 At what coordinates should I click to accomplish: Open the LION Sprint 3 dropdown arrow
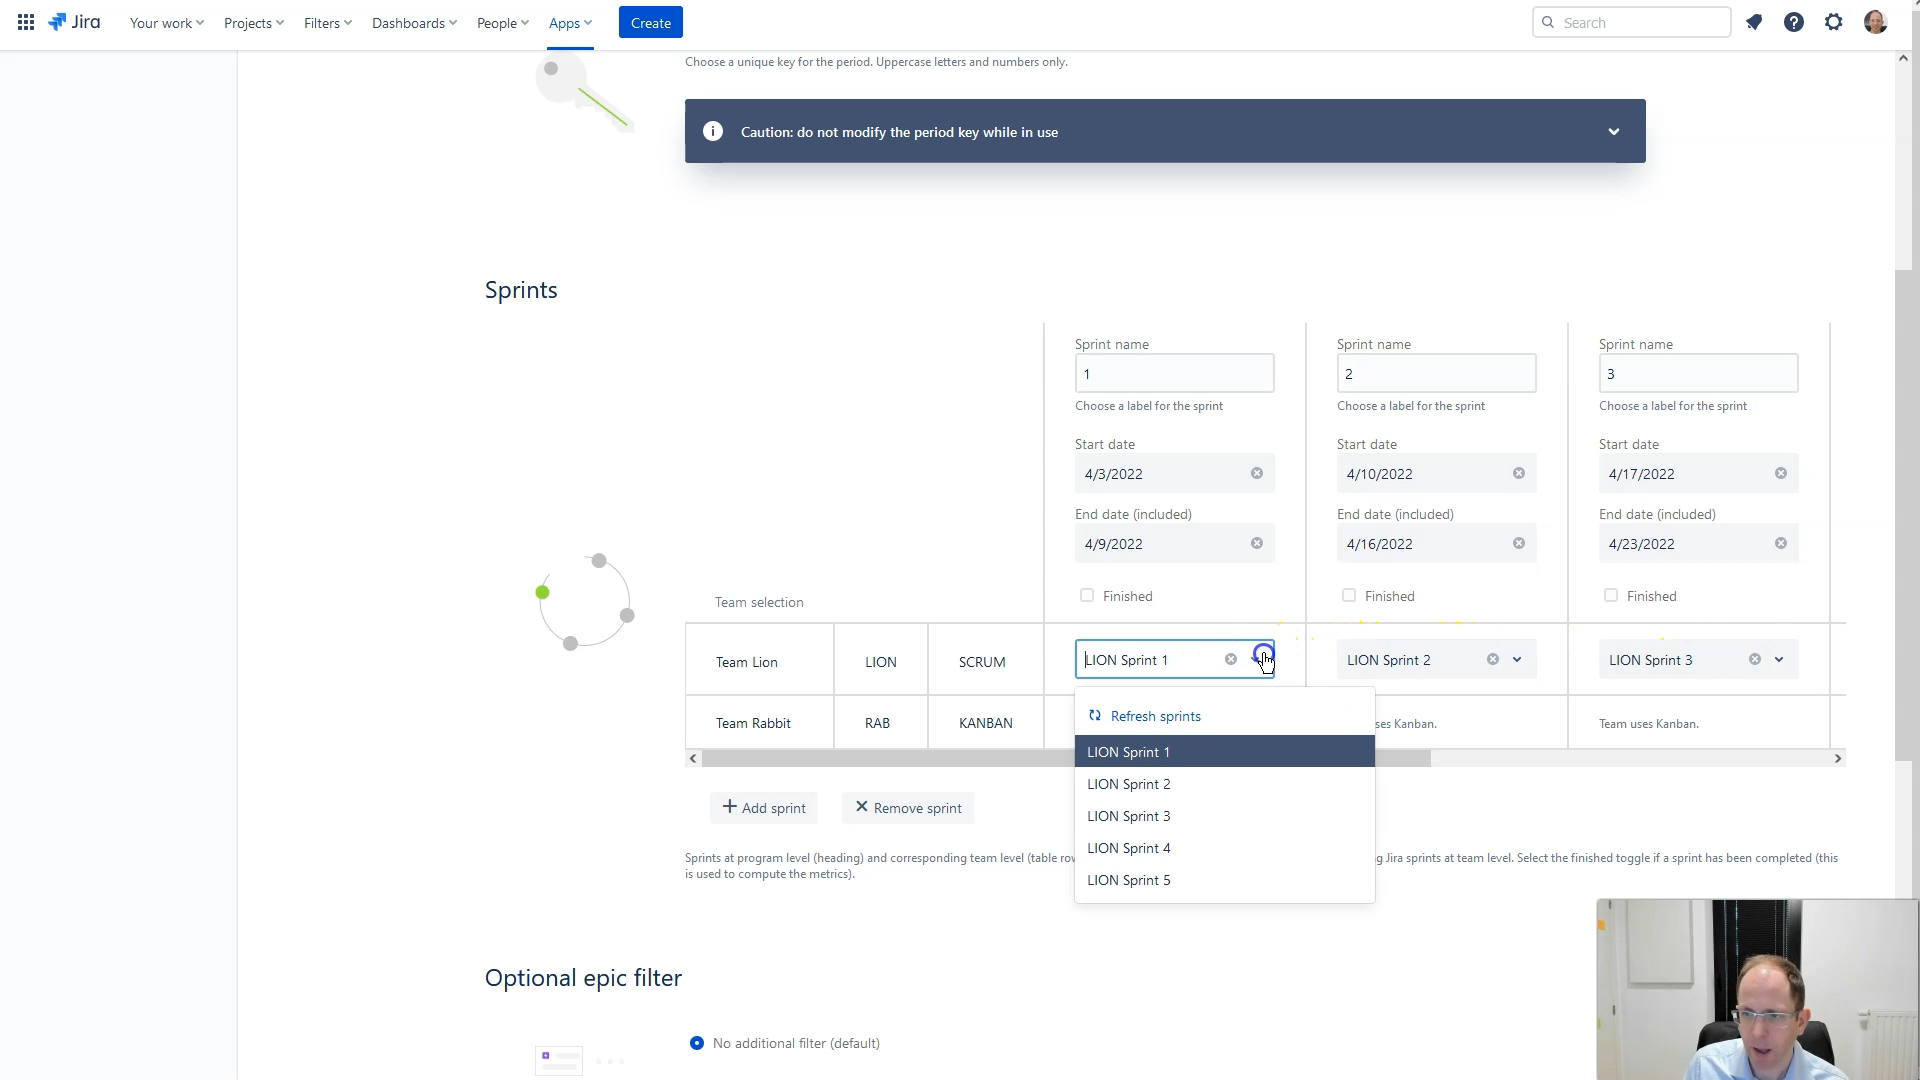[x=1779, y=659]
